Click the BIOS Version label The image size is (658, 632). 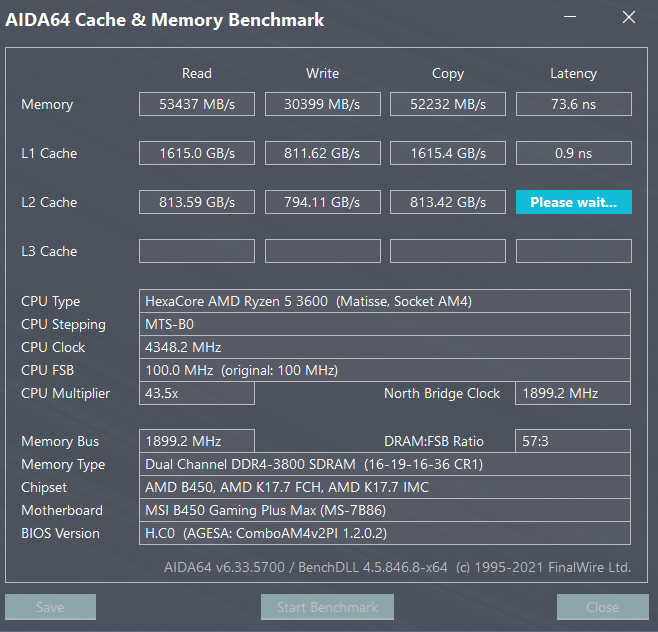[60, 533]
